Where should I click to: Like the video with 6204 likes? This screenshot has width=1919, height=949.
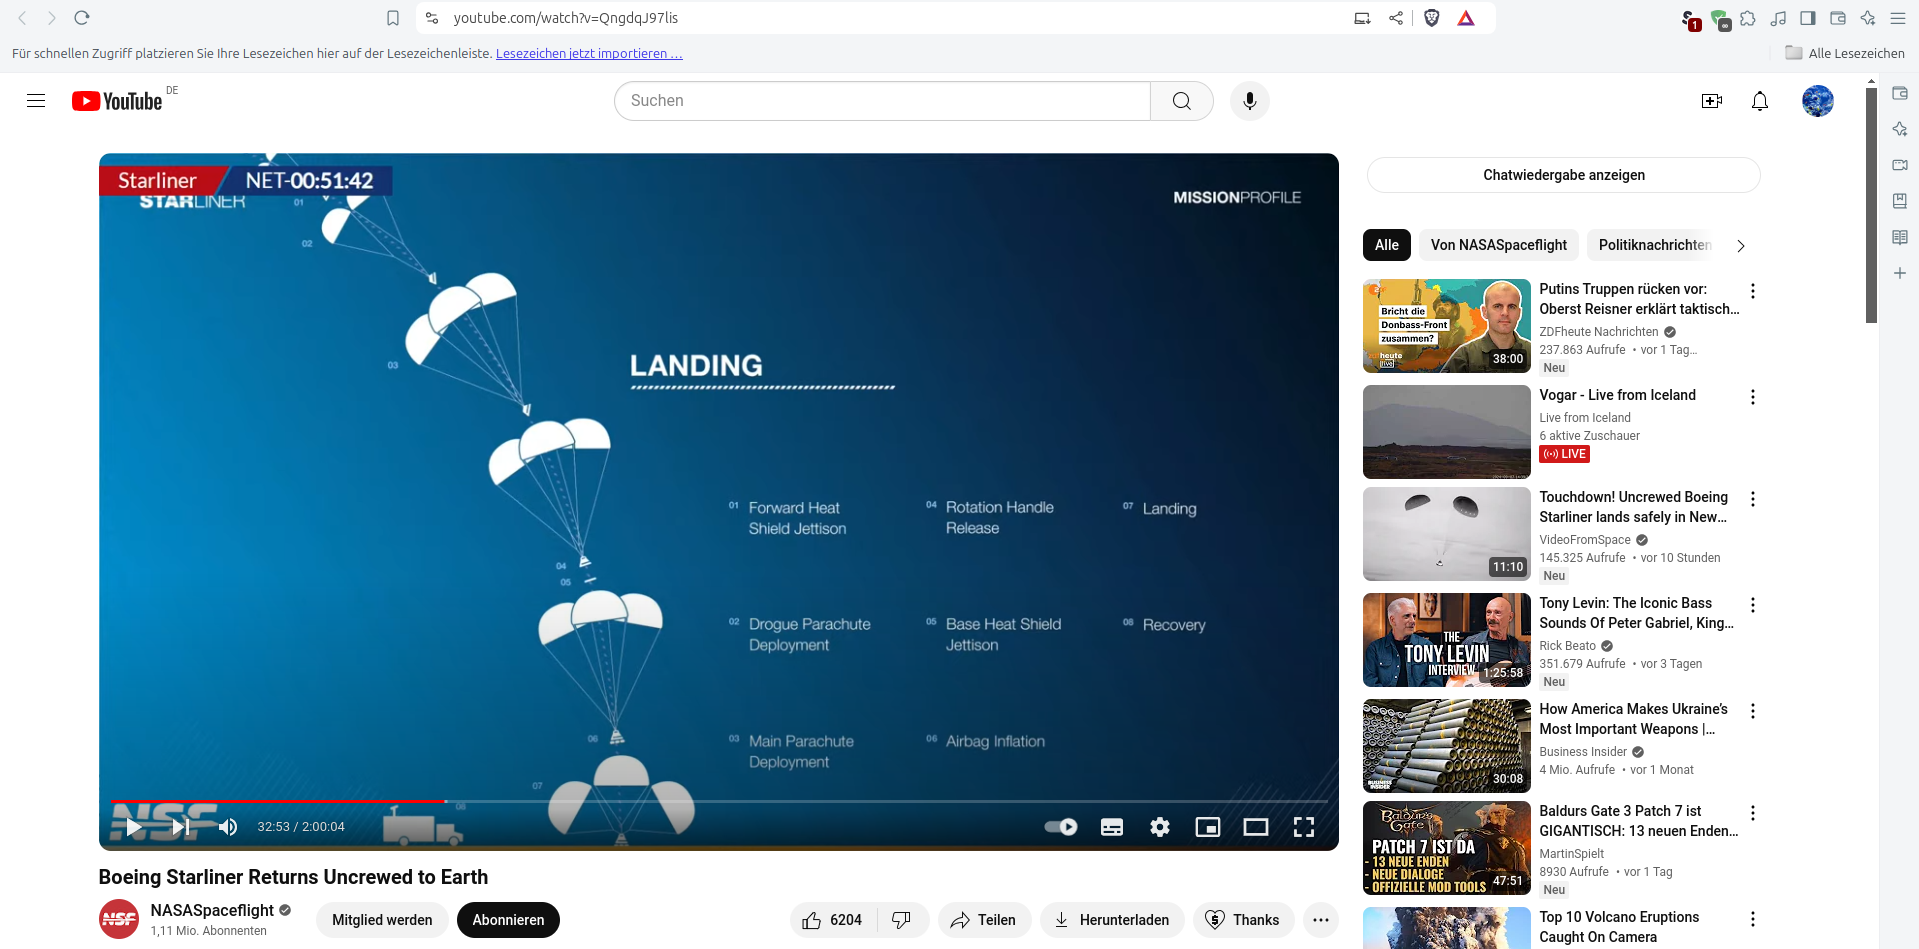tap(833, 920)
